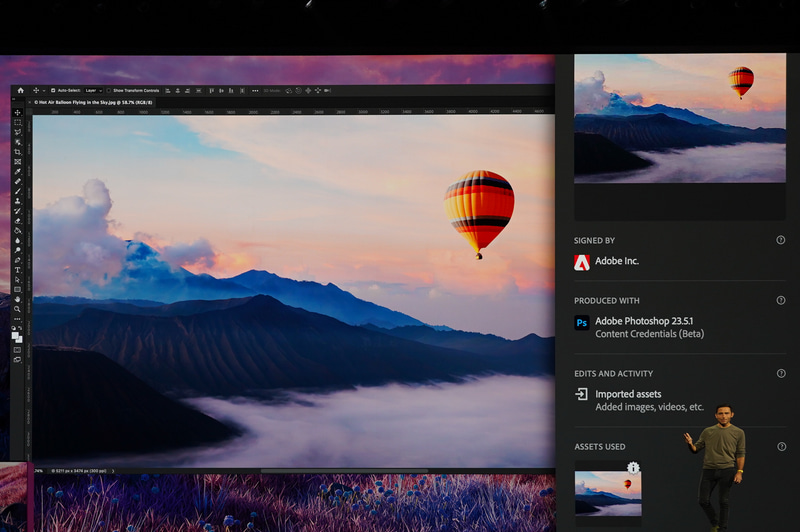
Task: Open large balloon preview in credentials panel
Action: (680, 118)
